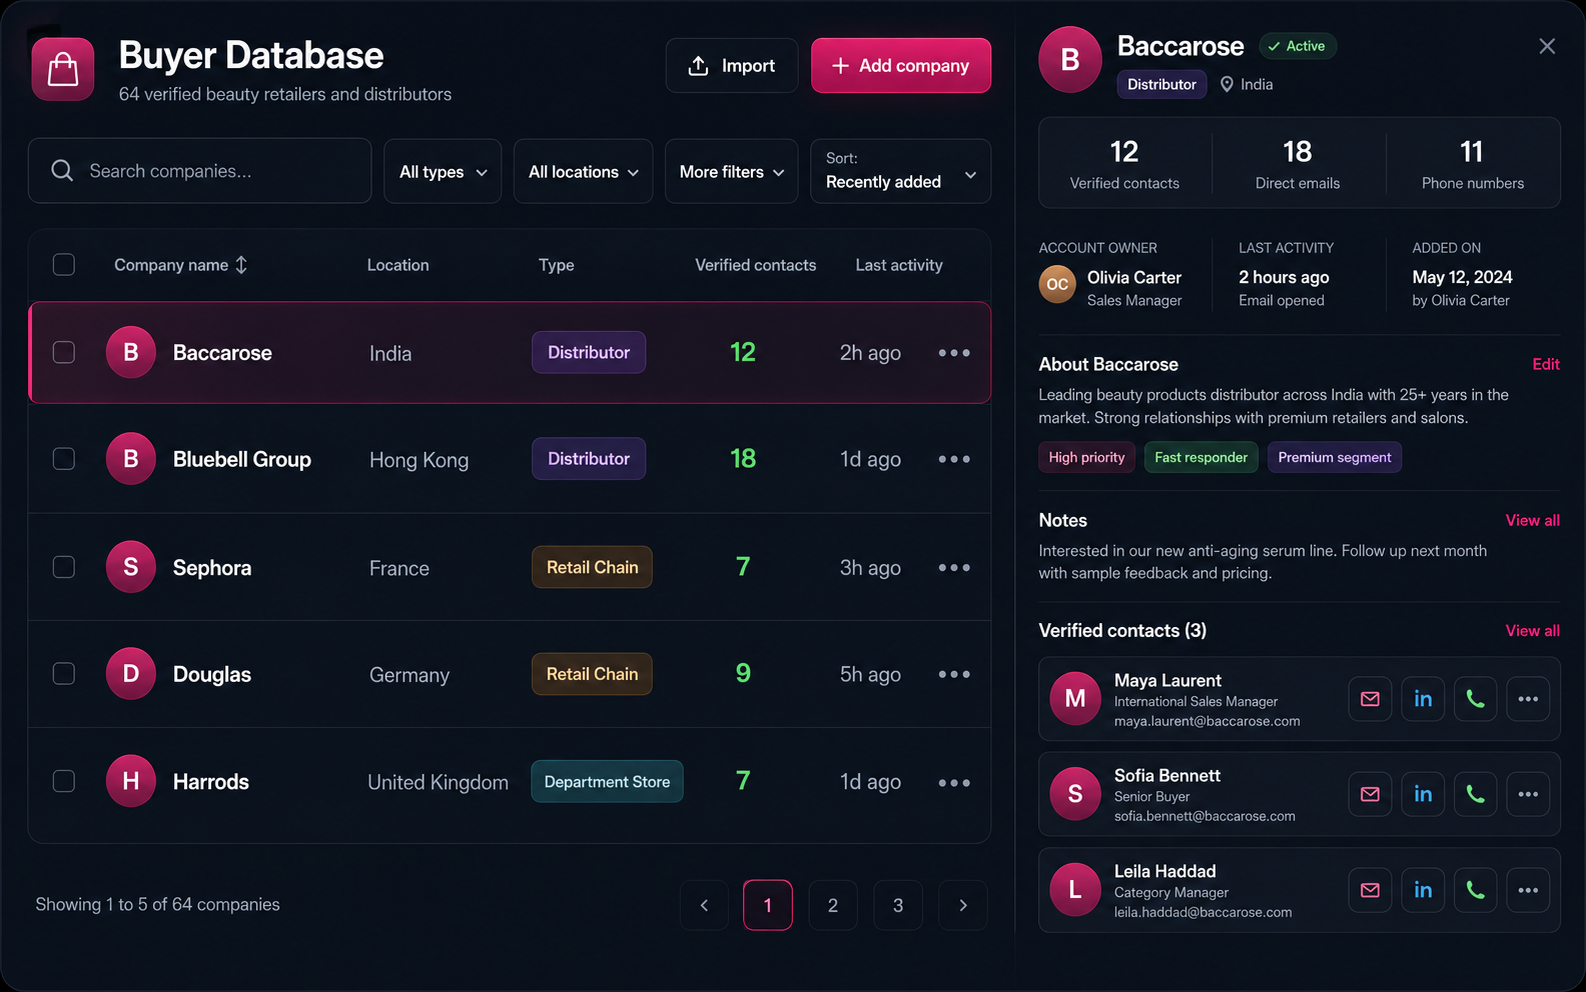Screen dimensions: 1586x992
Task: Open the three-dot menu for Bluebell Group
Action: click(954, 459)
